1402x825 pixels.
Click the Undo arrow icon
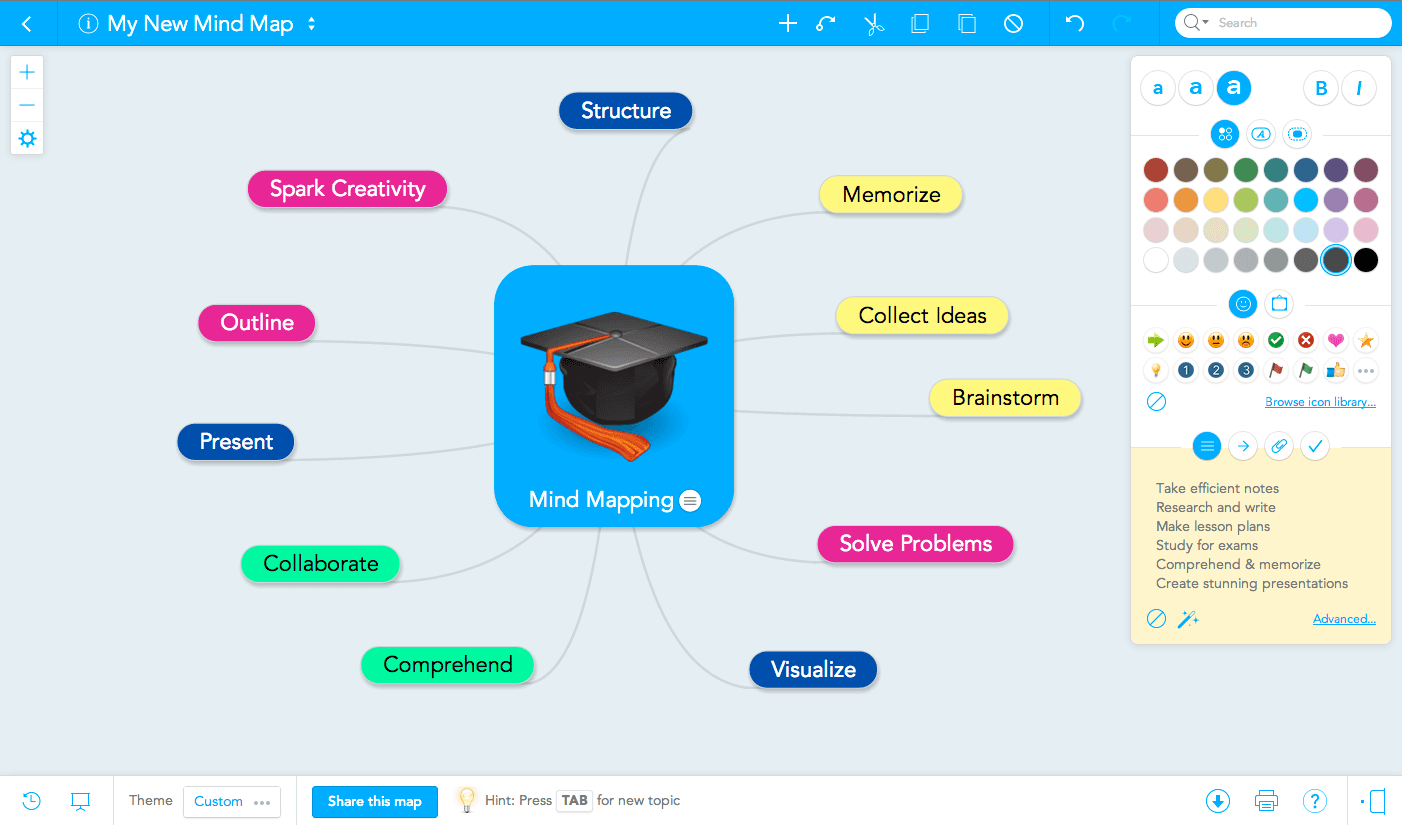1075,24
